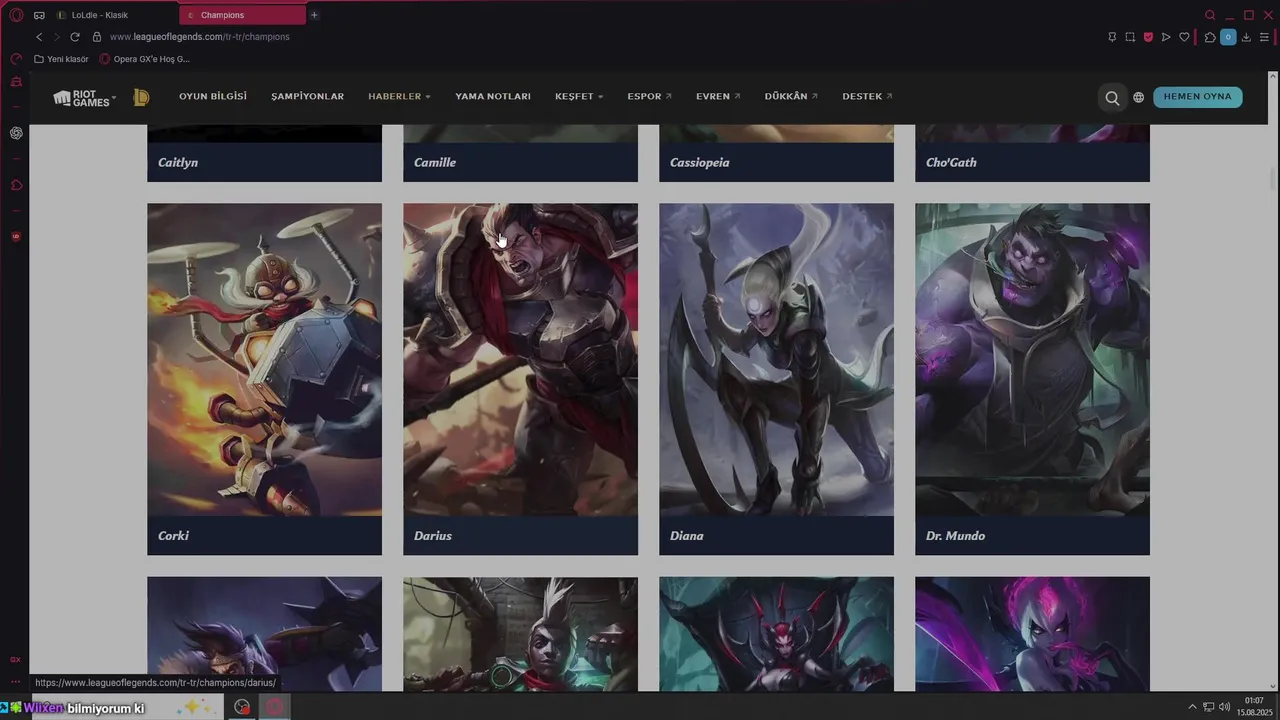Click the network icon in system tray

1208,707
